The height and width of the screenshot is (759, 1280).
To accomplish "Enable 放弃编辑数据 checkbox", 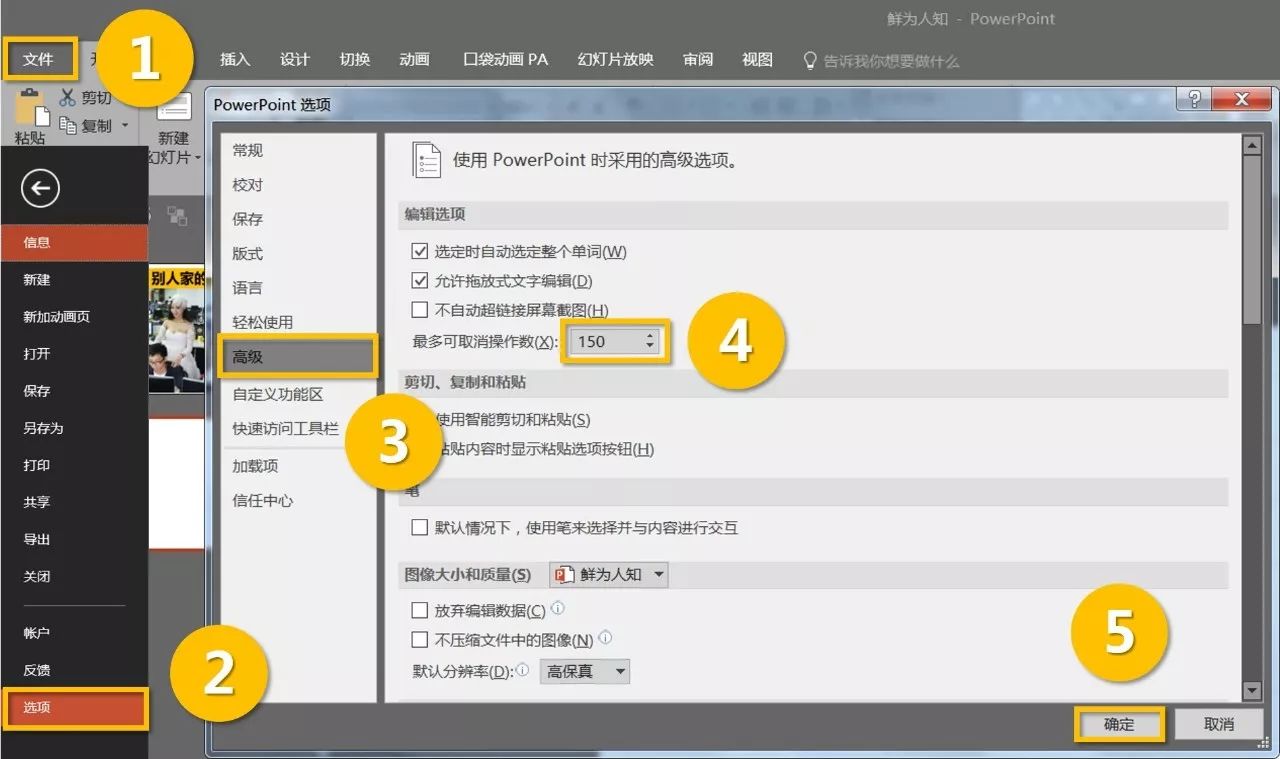I will pyautogui.click(x=420, y=610).
